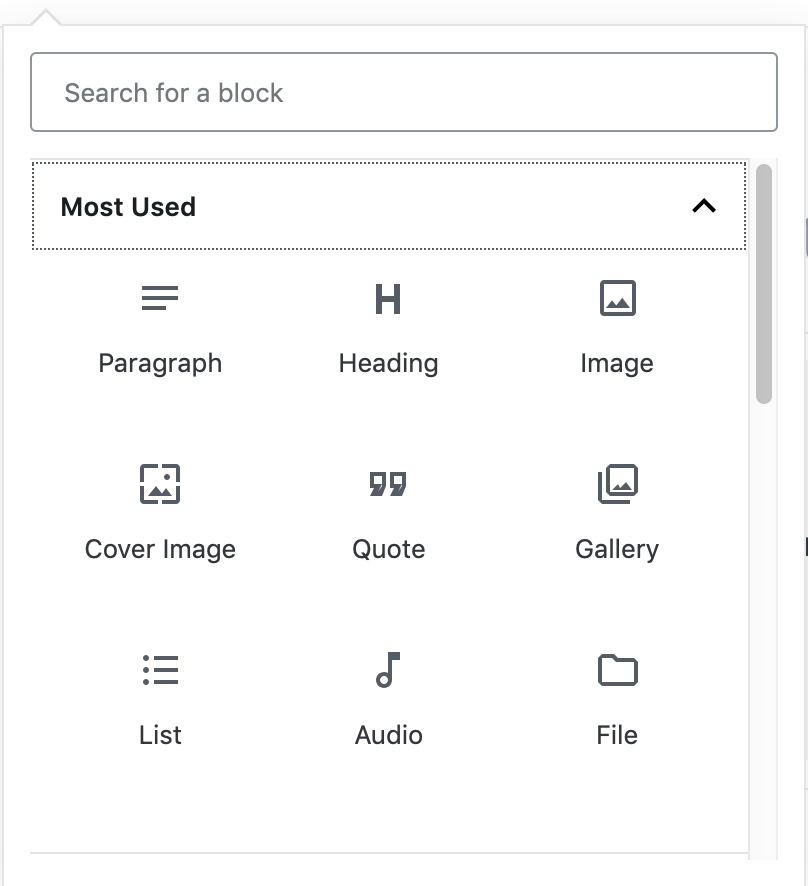Insert a Heading block
This screenshot has width=808, height=886.
coord(388,298)
